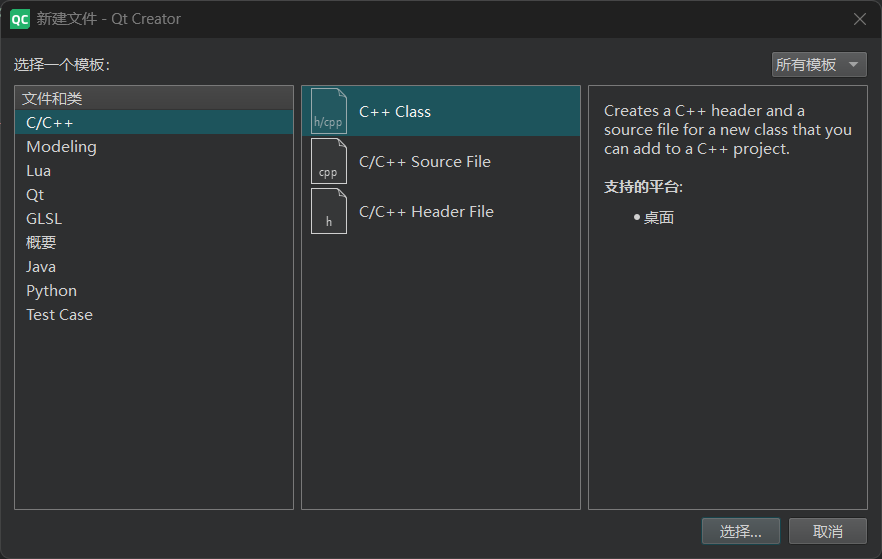Click the Qt Creator logo in title bar
This screenshot has width=882, height=559.
click(x=20, y=19)
